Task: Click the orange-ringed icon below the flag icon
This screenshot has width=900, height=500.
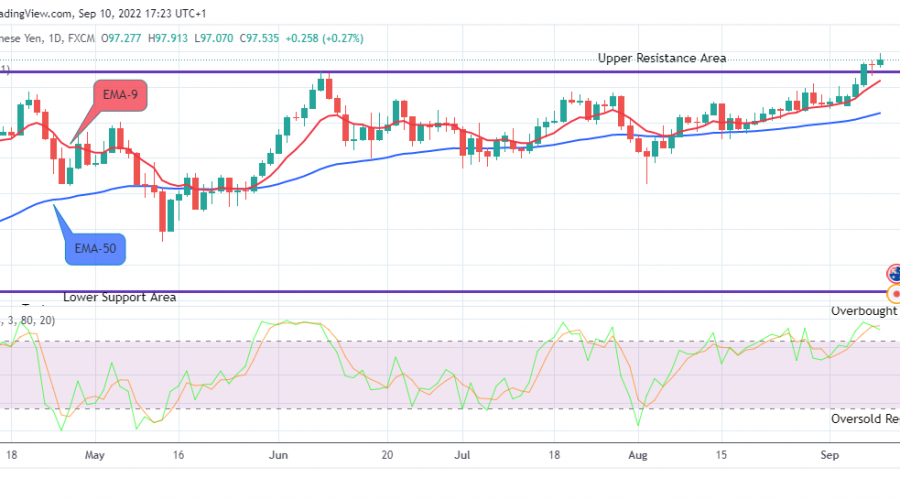Action: point(893,293)
